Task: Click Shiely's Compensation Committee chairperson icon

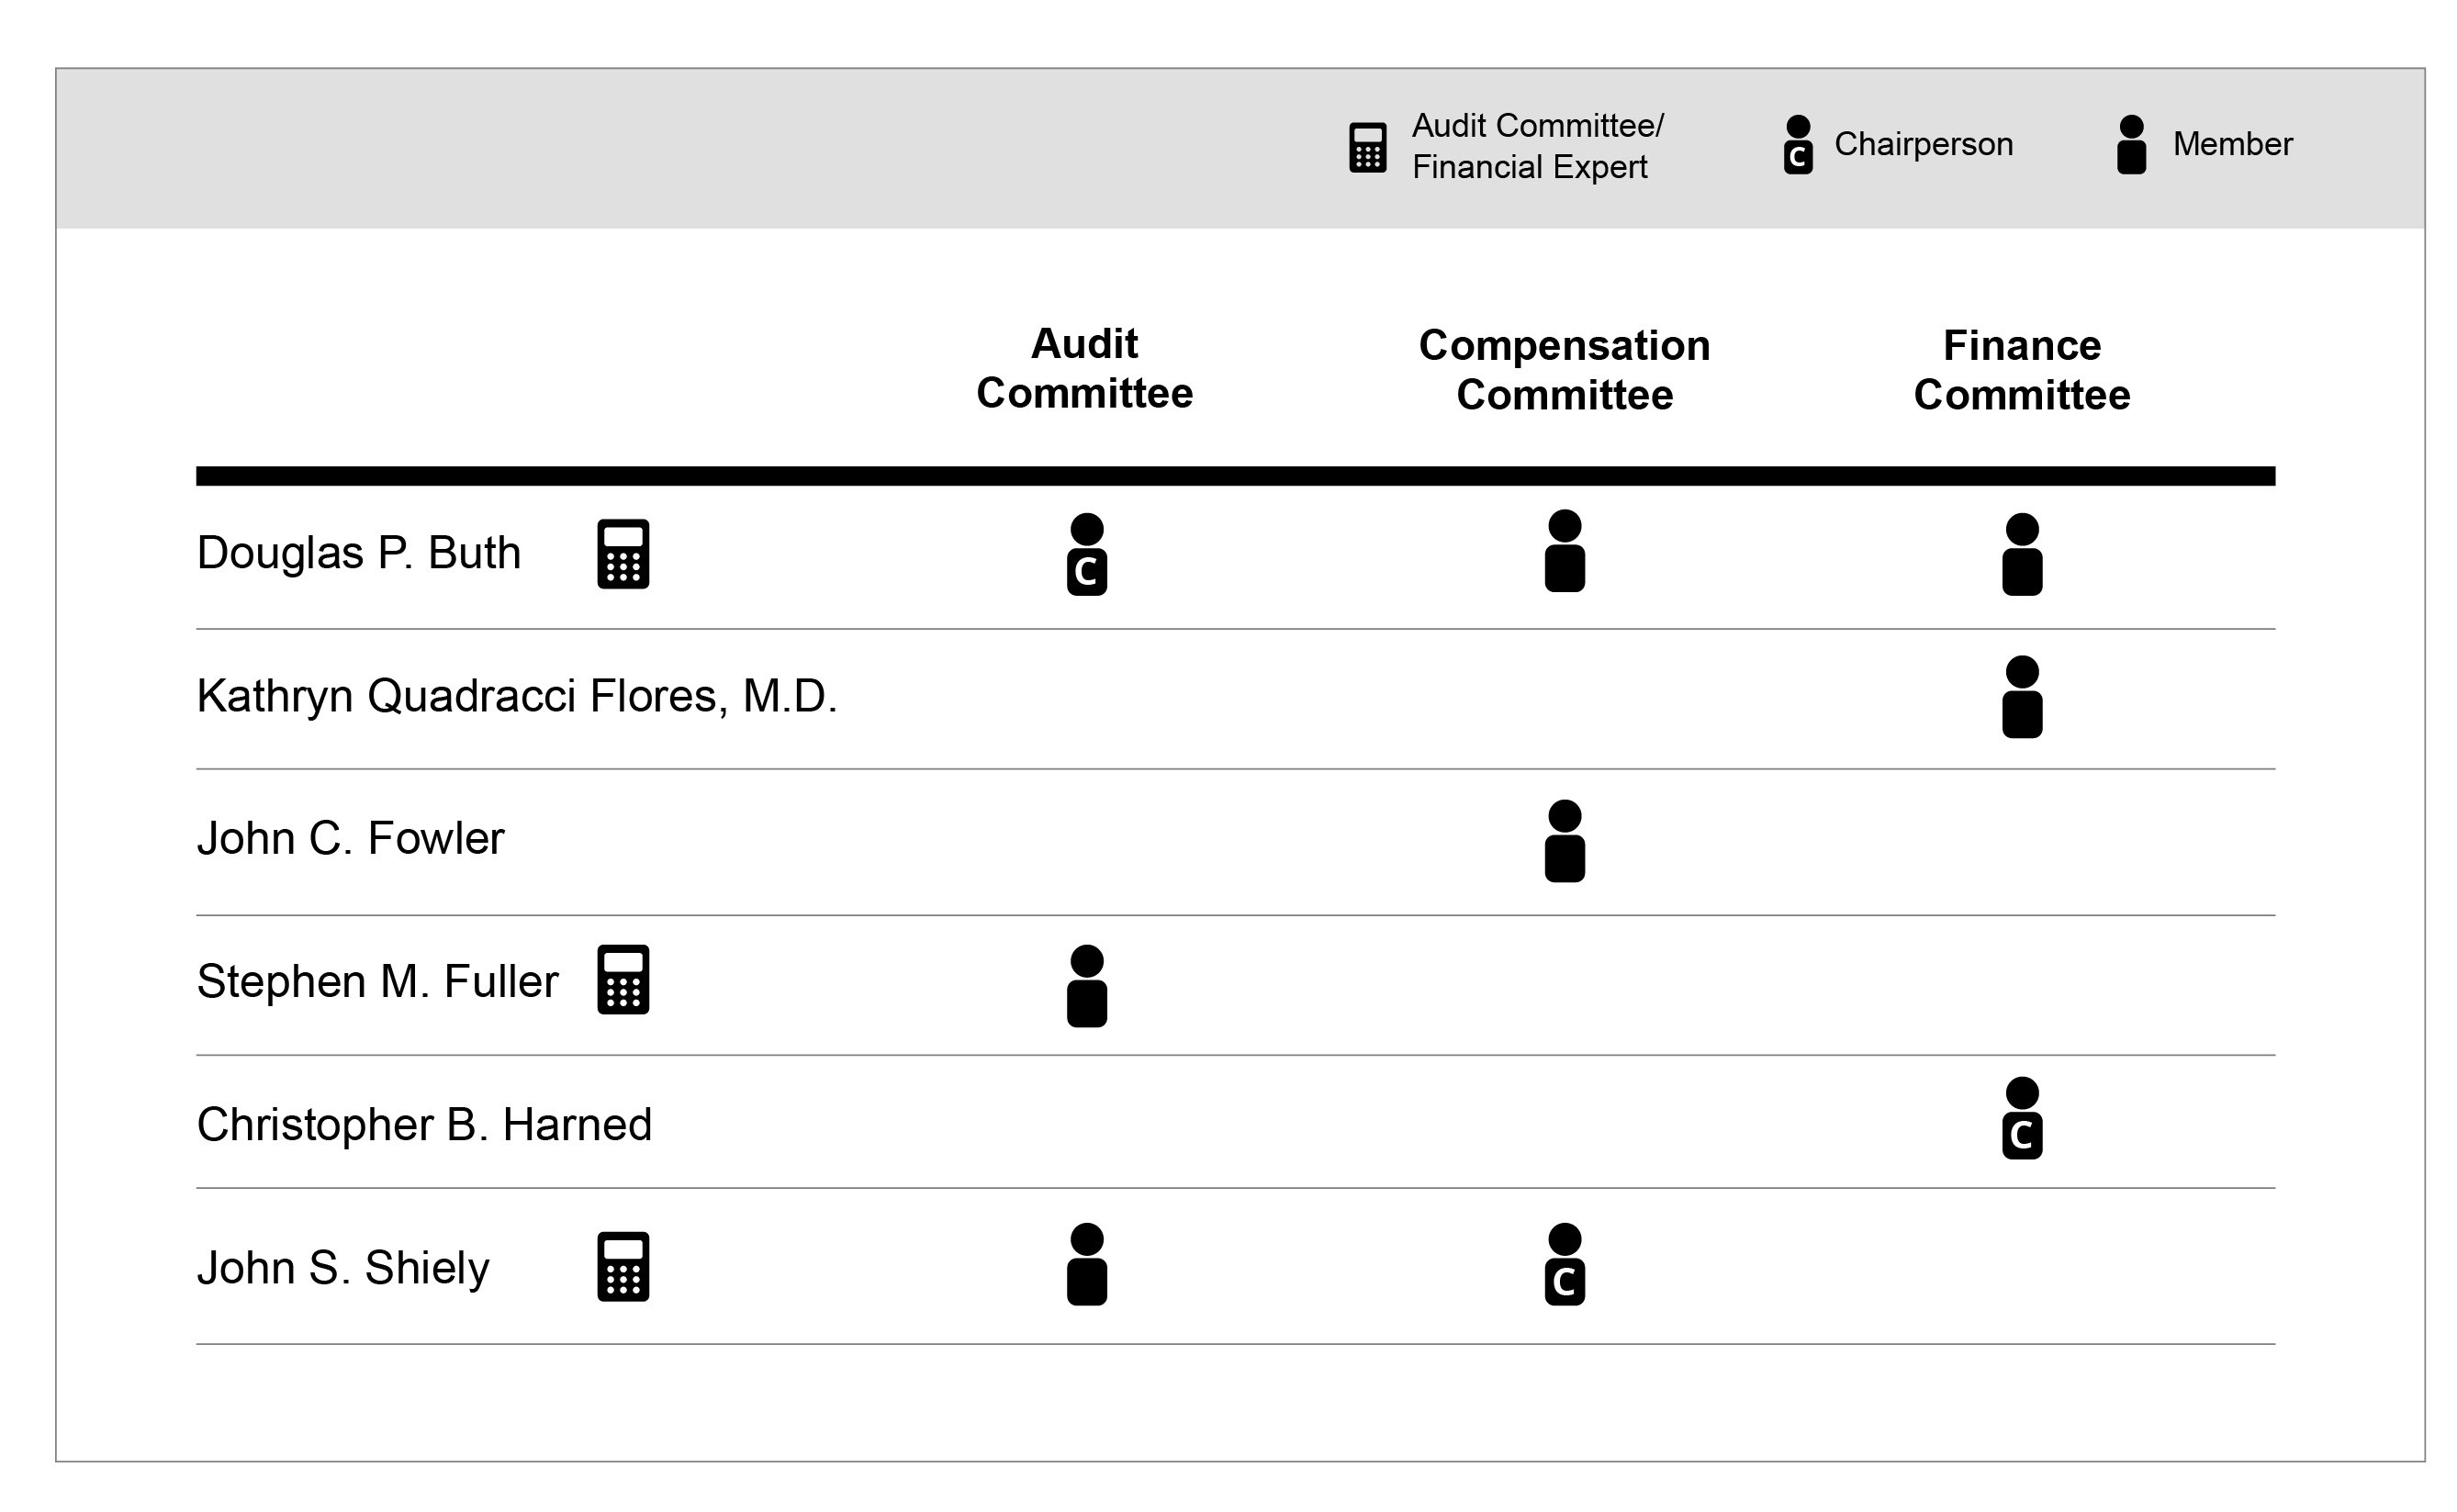Action: click(x=1565, y=1264)
